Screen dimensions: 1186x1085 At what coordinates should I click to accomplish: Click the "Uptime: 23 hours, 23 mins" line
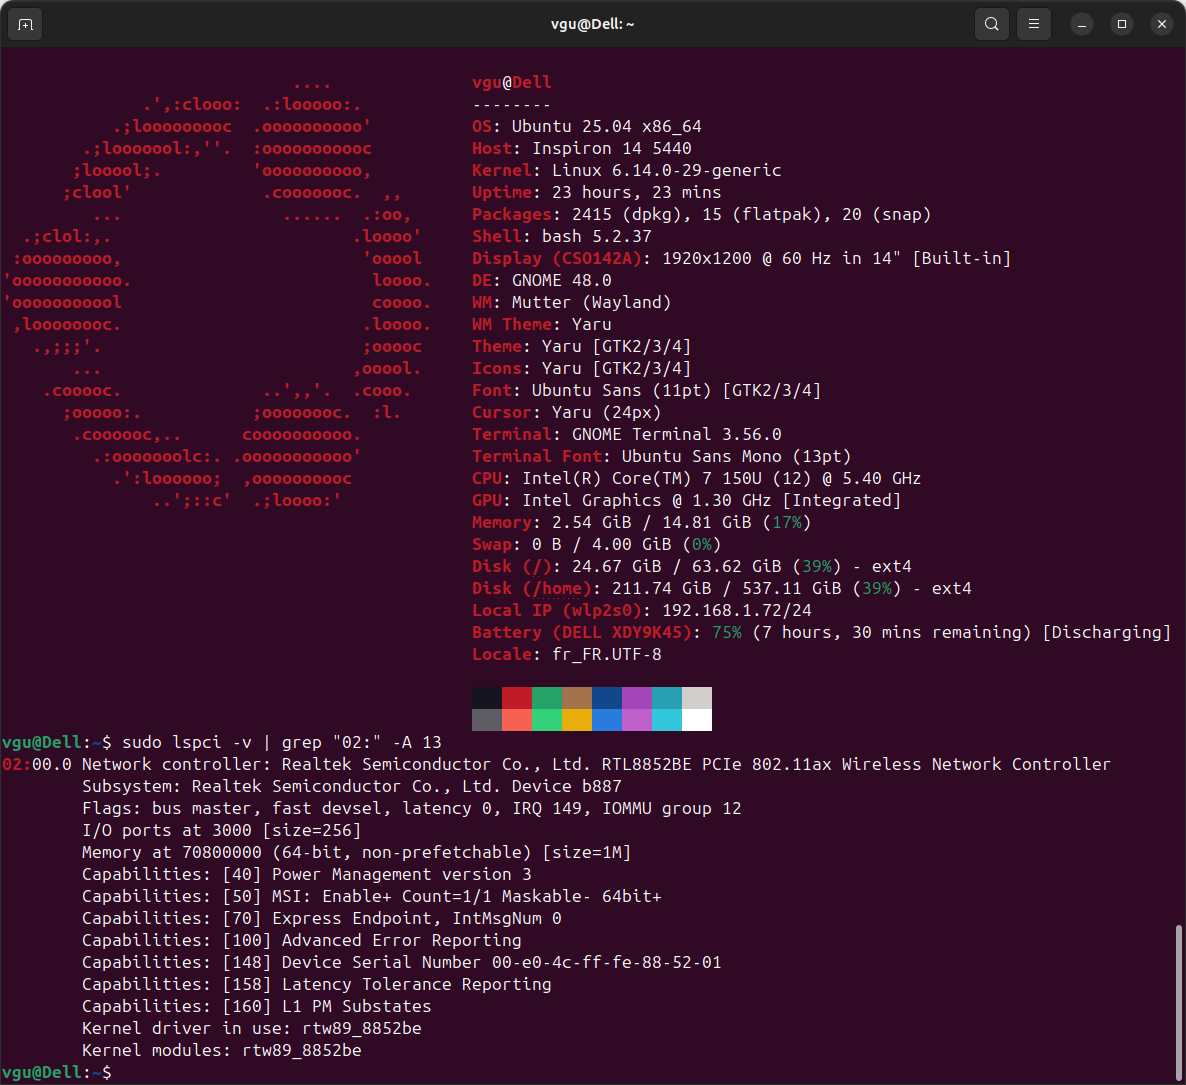pyautogui.click(x=597, y=192)
